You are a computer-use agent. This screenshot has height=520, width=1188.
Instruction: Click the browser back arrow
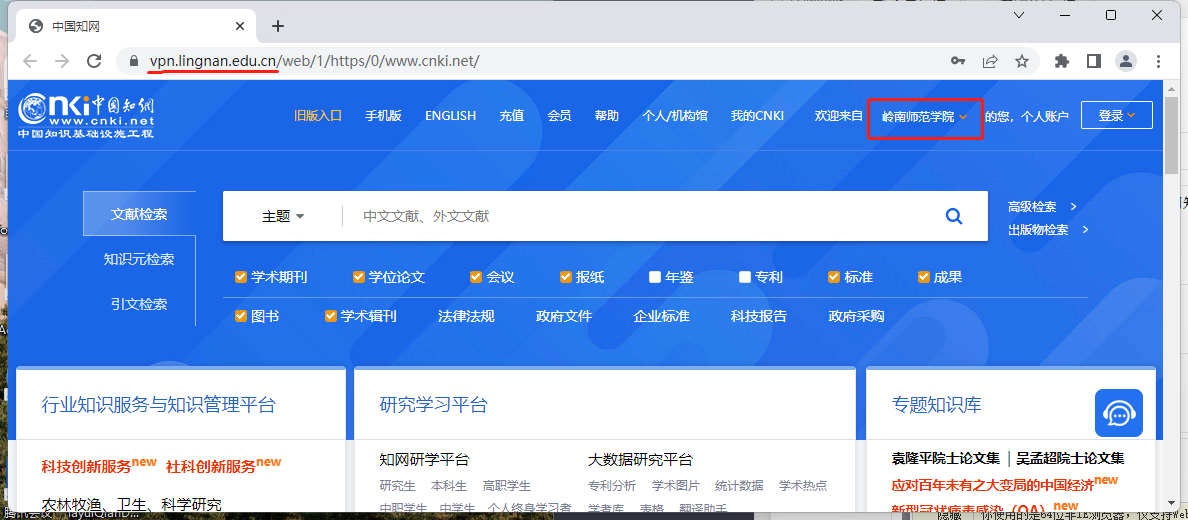30,61
